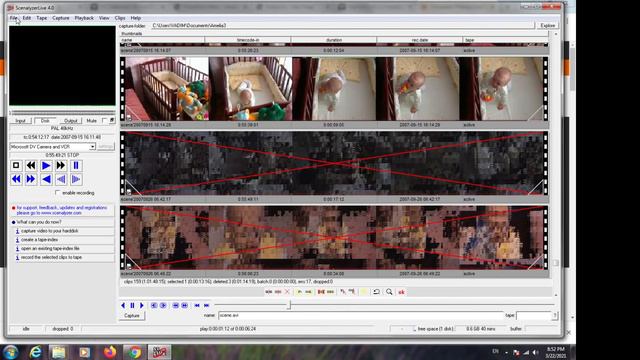Stop the tape transport
The image size is (640, 360).
click(16, 165)
